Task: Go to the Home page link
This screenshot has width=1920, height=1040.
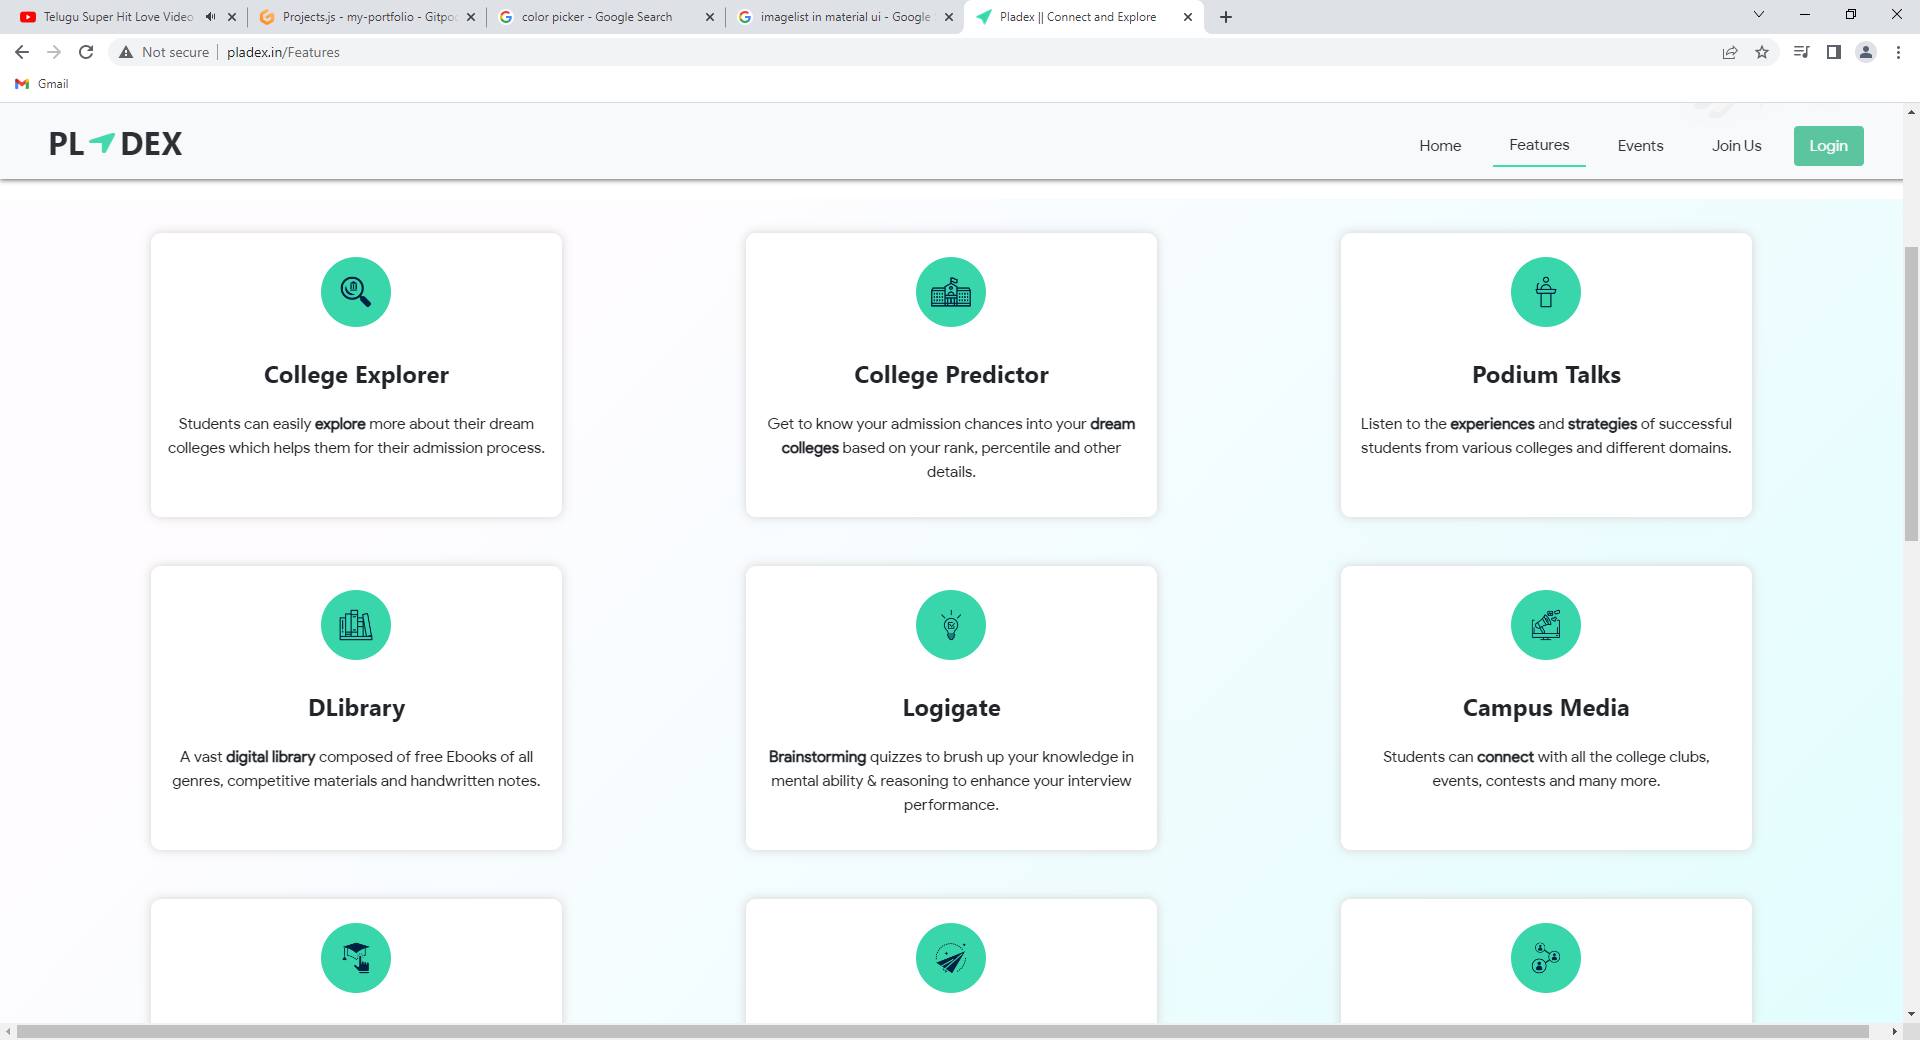Action: pos(1440,145)
